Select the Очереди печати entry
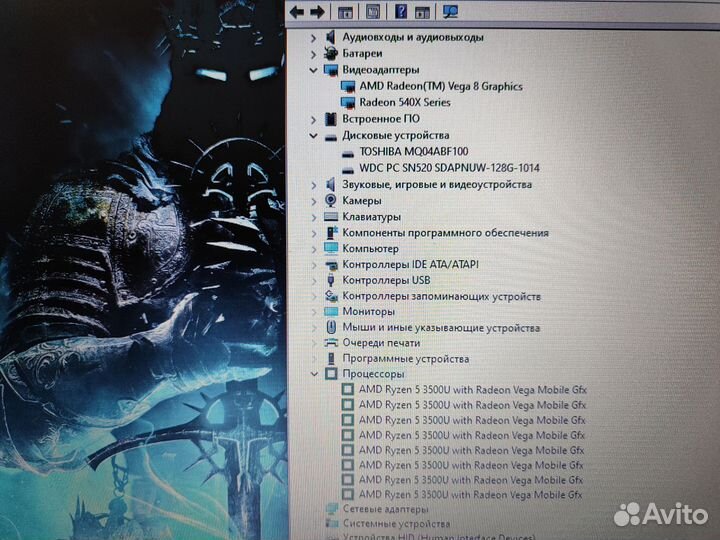Viewport: 720px width, 540px height. (380, 343)
